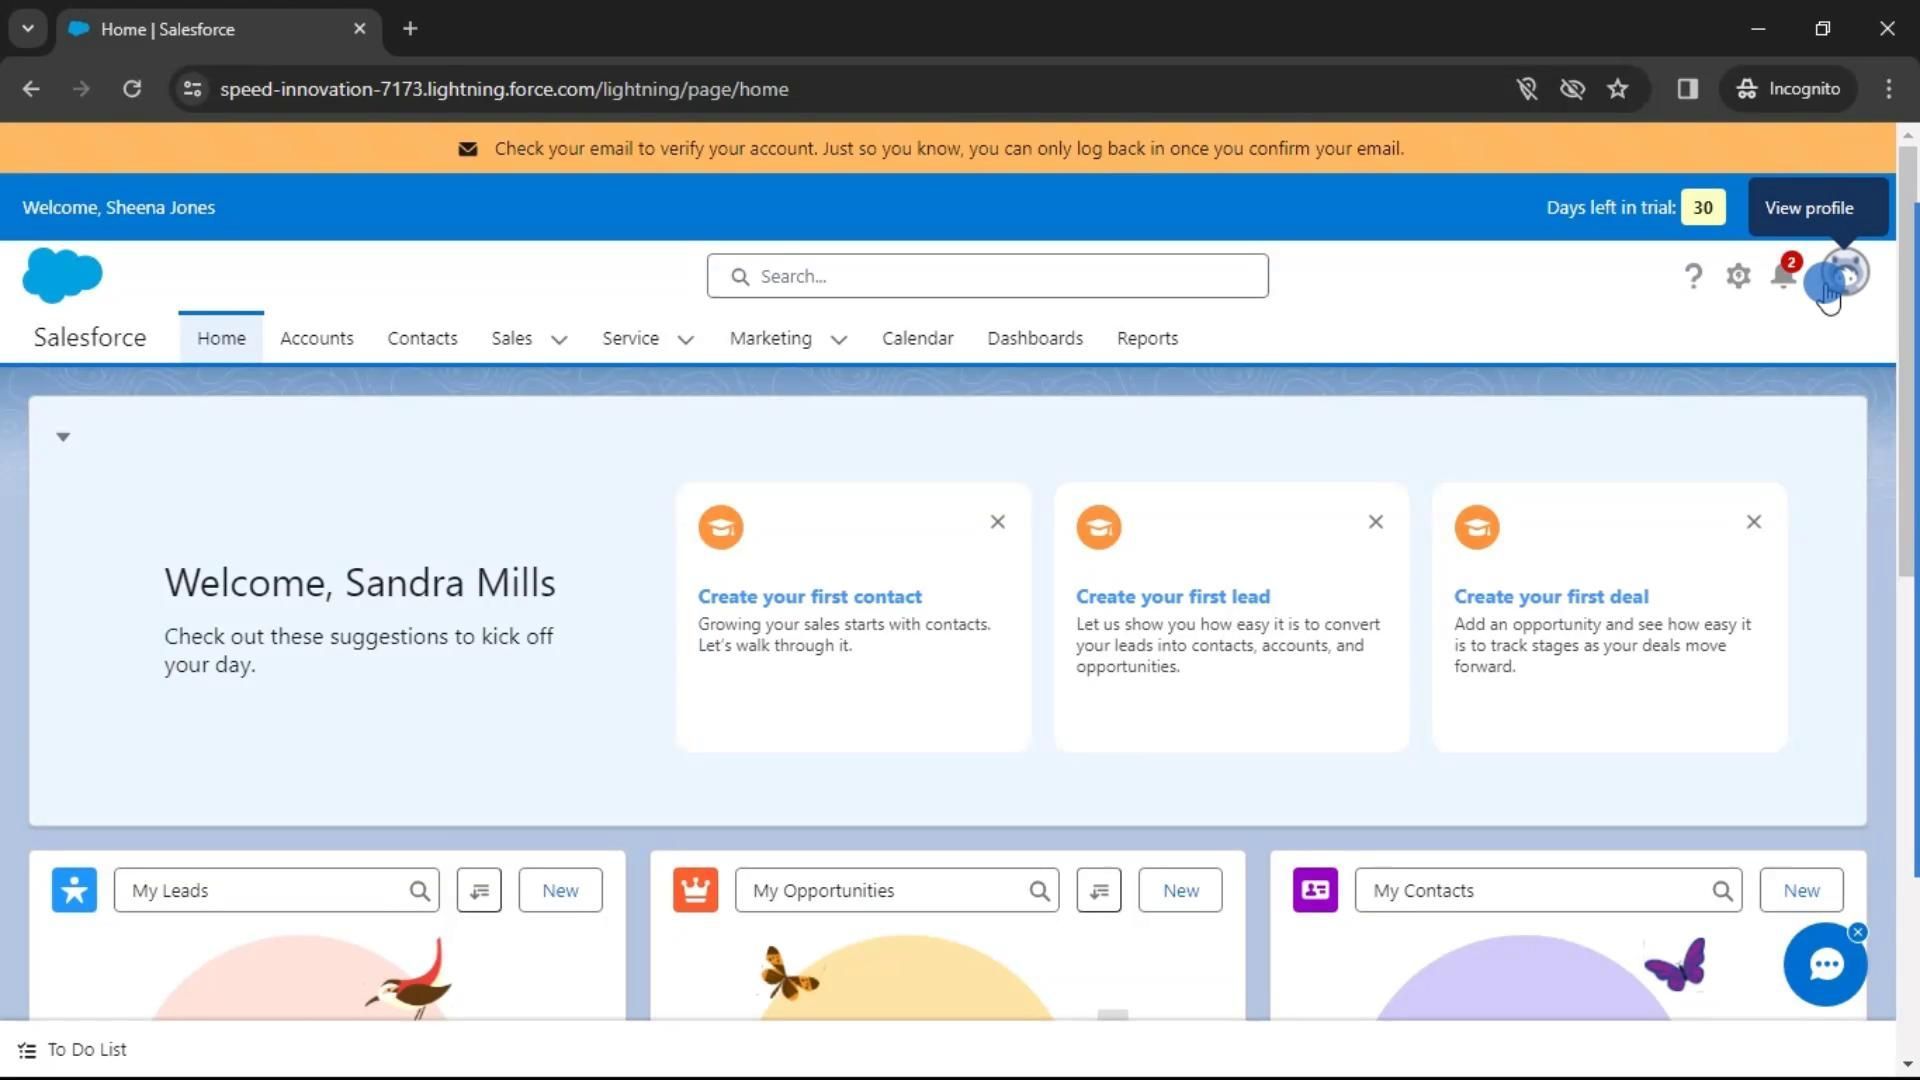This screenshot has height=1080, width=1920.
Task: Click the Help question mark icon
Action: click(1692, 276)
